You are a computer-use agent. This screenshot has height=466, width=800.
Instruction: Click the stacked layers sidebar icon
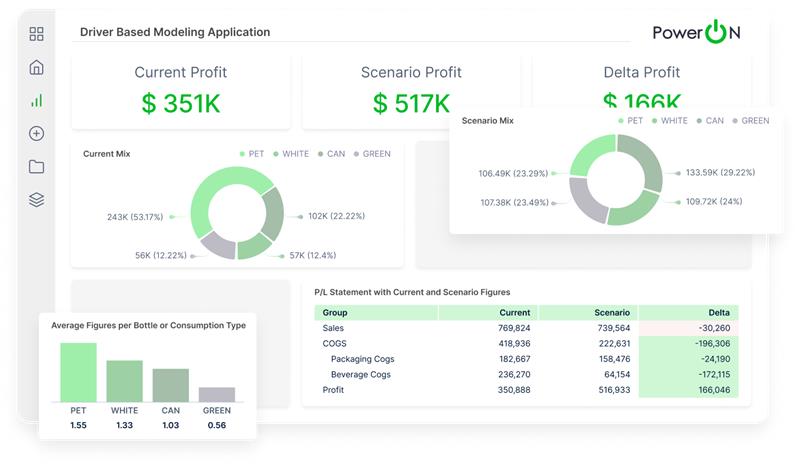click(37, 199)
